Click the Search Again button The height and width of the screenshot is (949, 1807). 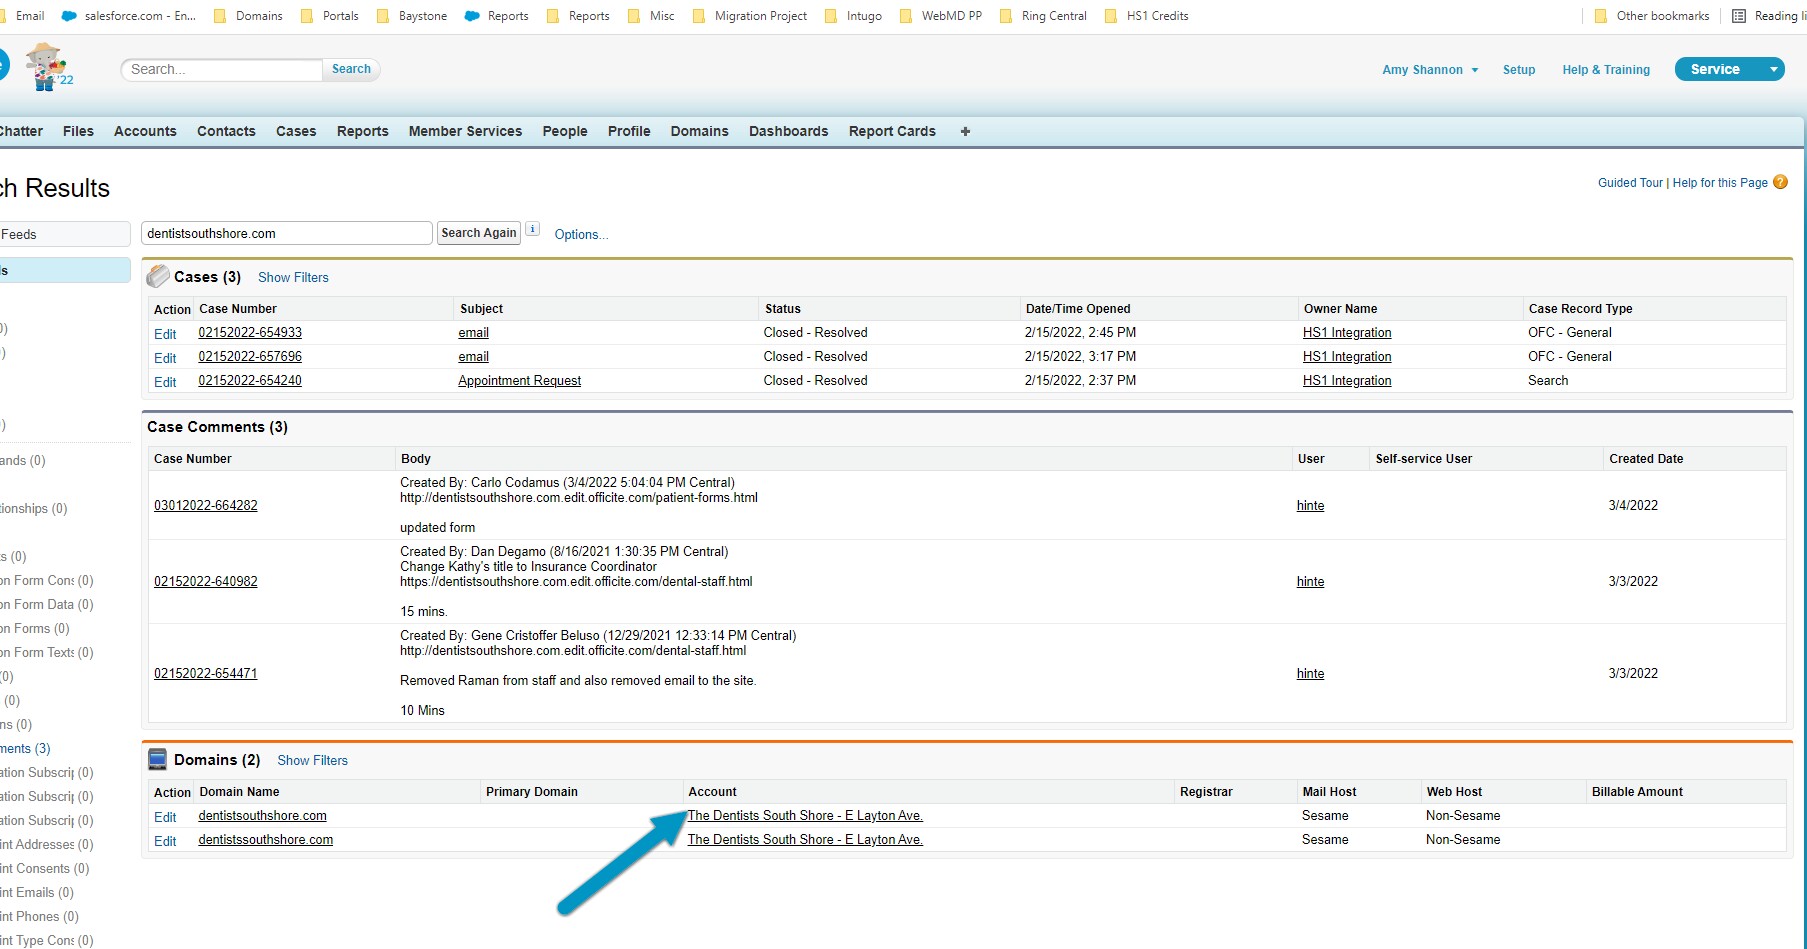click(x=479, y=233)
